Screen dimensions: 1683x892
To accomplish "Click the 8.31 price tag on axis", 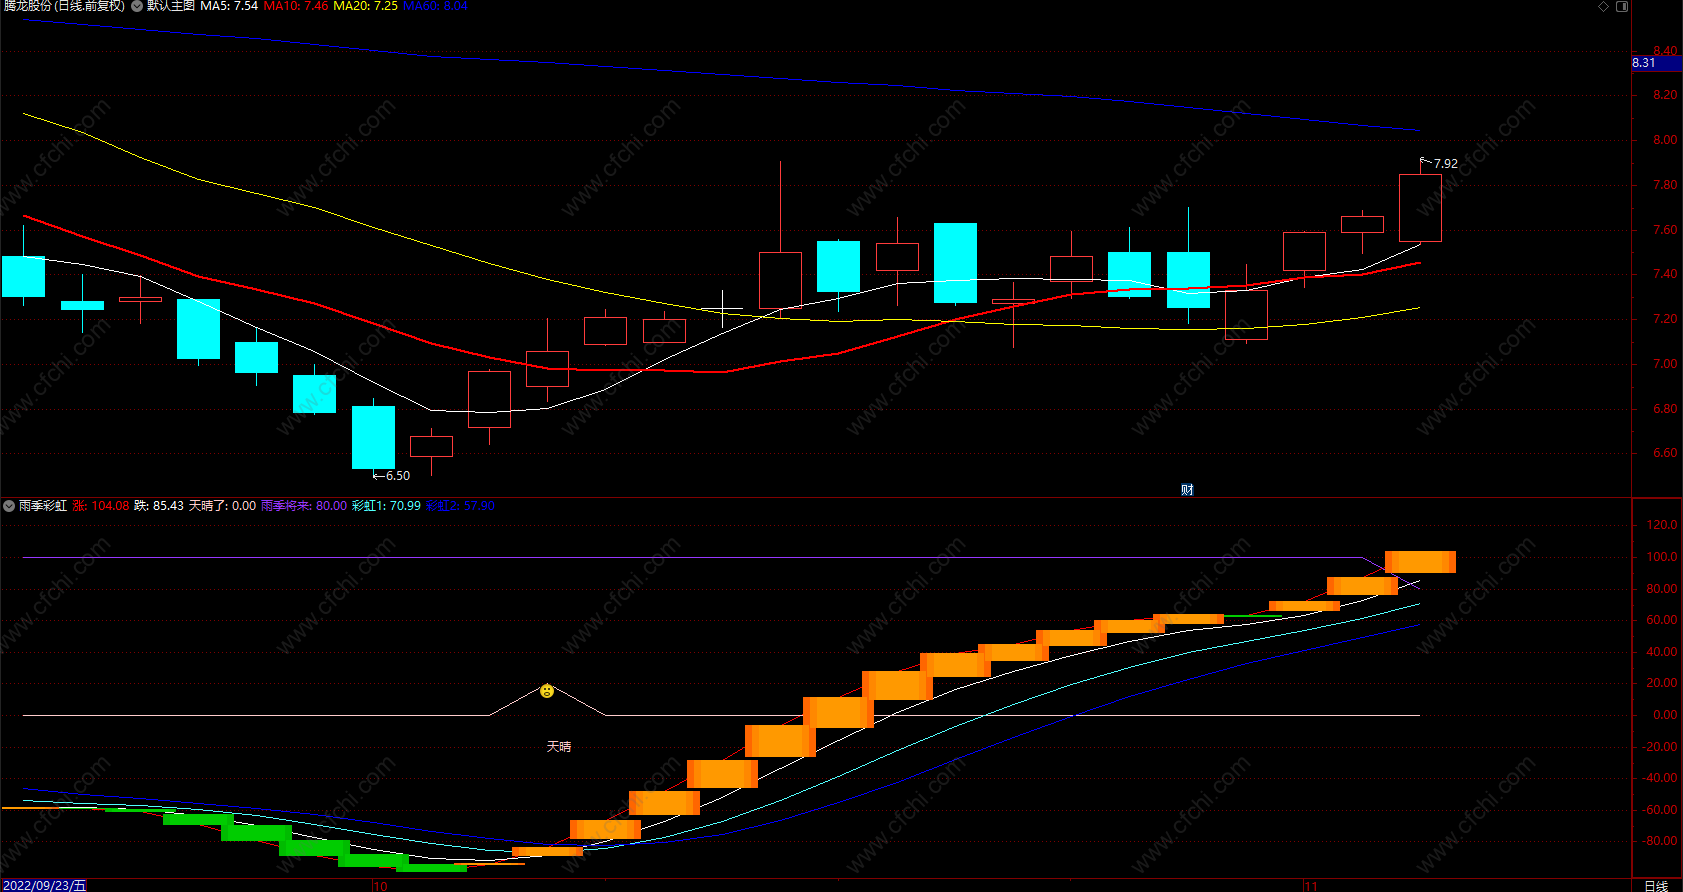I will 1656,63.
